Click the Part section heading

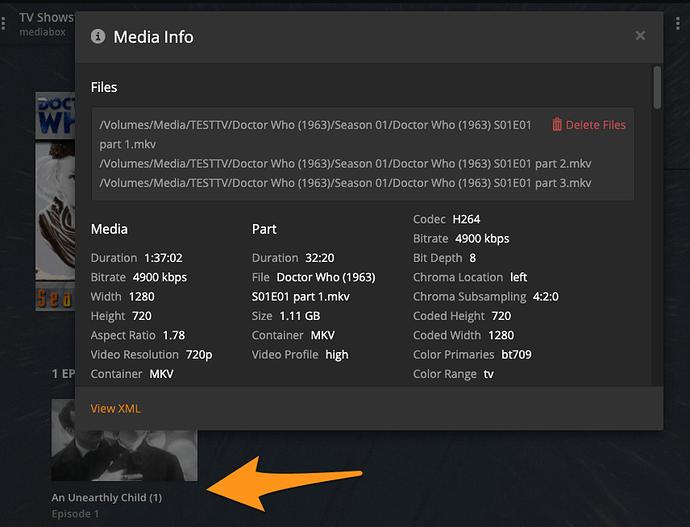click(x=264, y=229)
